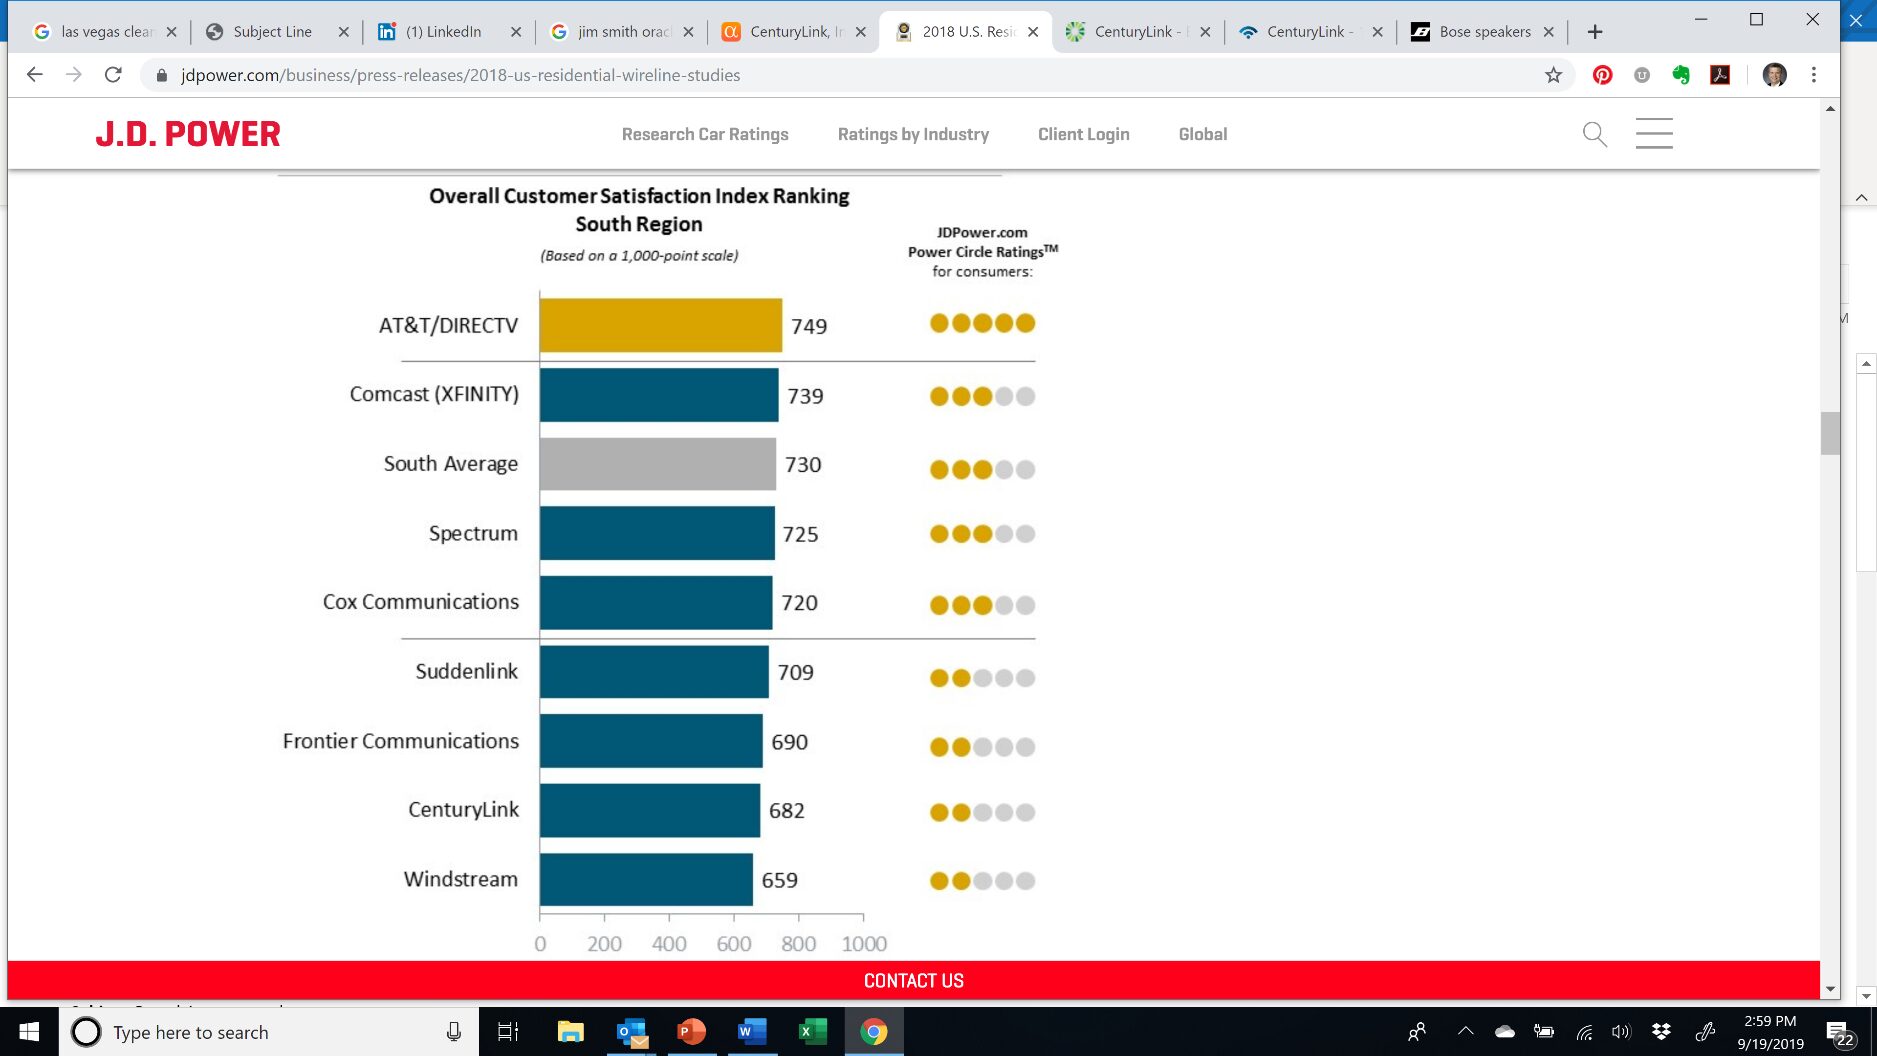Screen dimensions: 1877x1056
Task: Click the J.D. Power search magnifier icon
Action: coord(1594,134)
